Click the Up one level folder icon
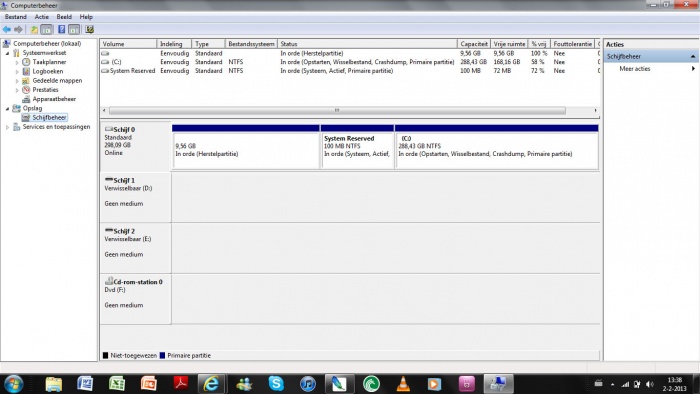Viewport: 700px width, 394px height. 34,29
